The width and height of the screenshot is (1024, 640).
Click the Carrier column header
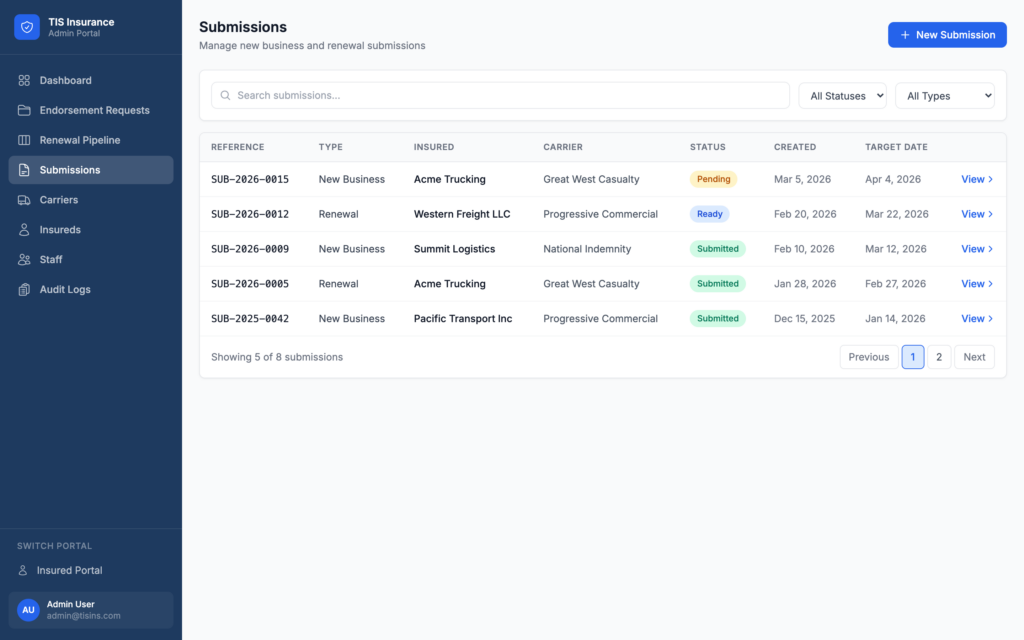pyautogui.click(x=563, y=147)
